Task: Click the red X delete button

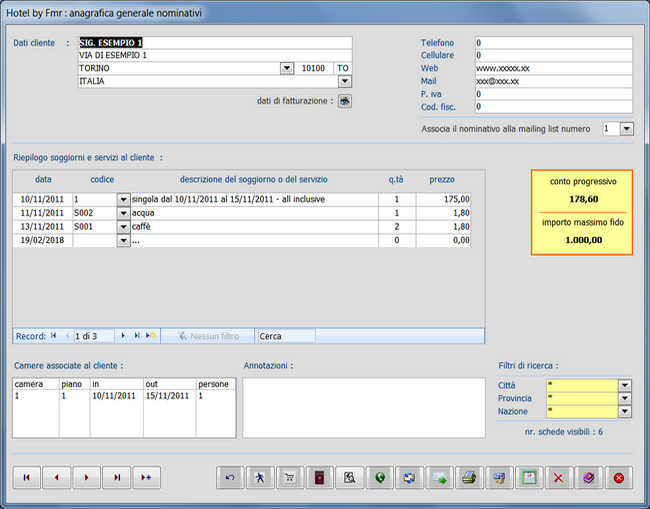Action: [x=559, y=477]
